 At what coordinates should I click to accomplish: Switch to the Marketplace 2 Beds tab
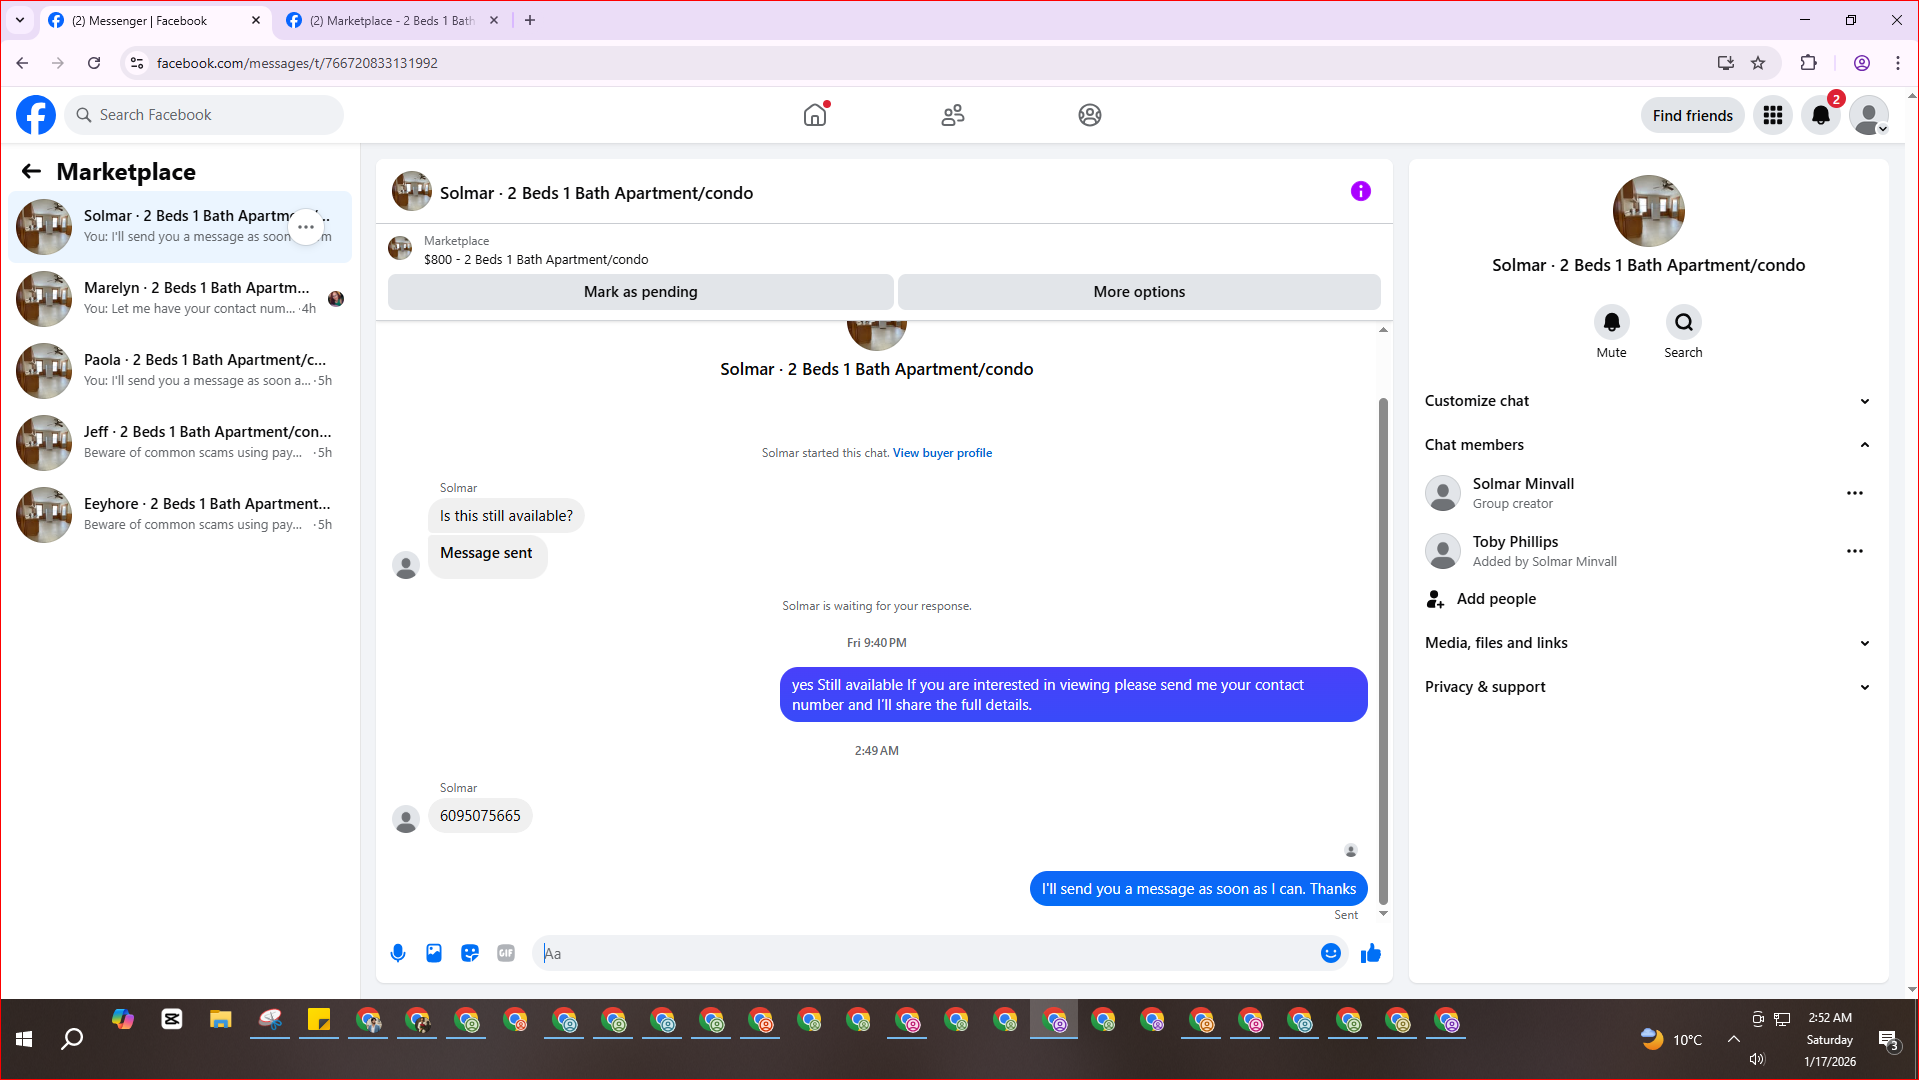point(392,20)
